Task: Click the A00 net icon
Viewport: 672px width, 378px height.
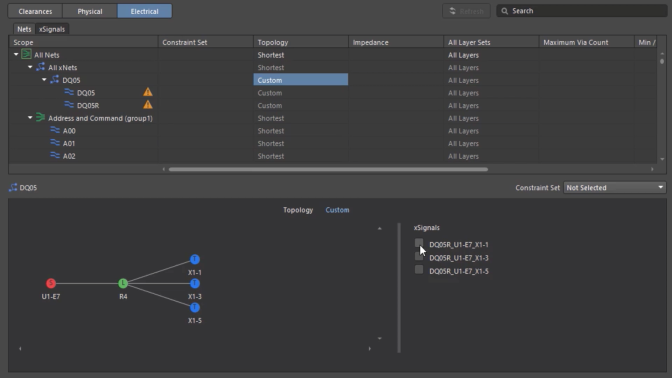Action: (x=55, y=130)
